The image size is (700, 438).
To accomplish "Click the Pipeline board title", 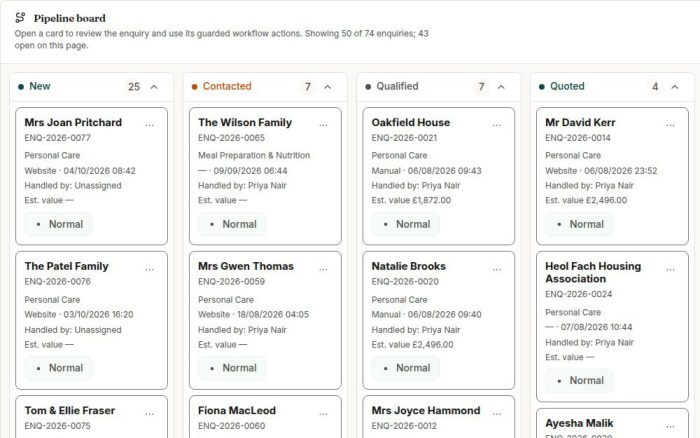I will click(70, 18).
